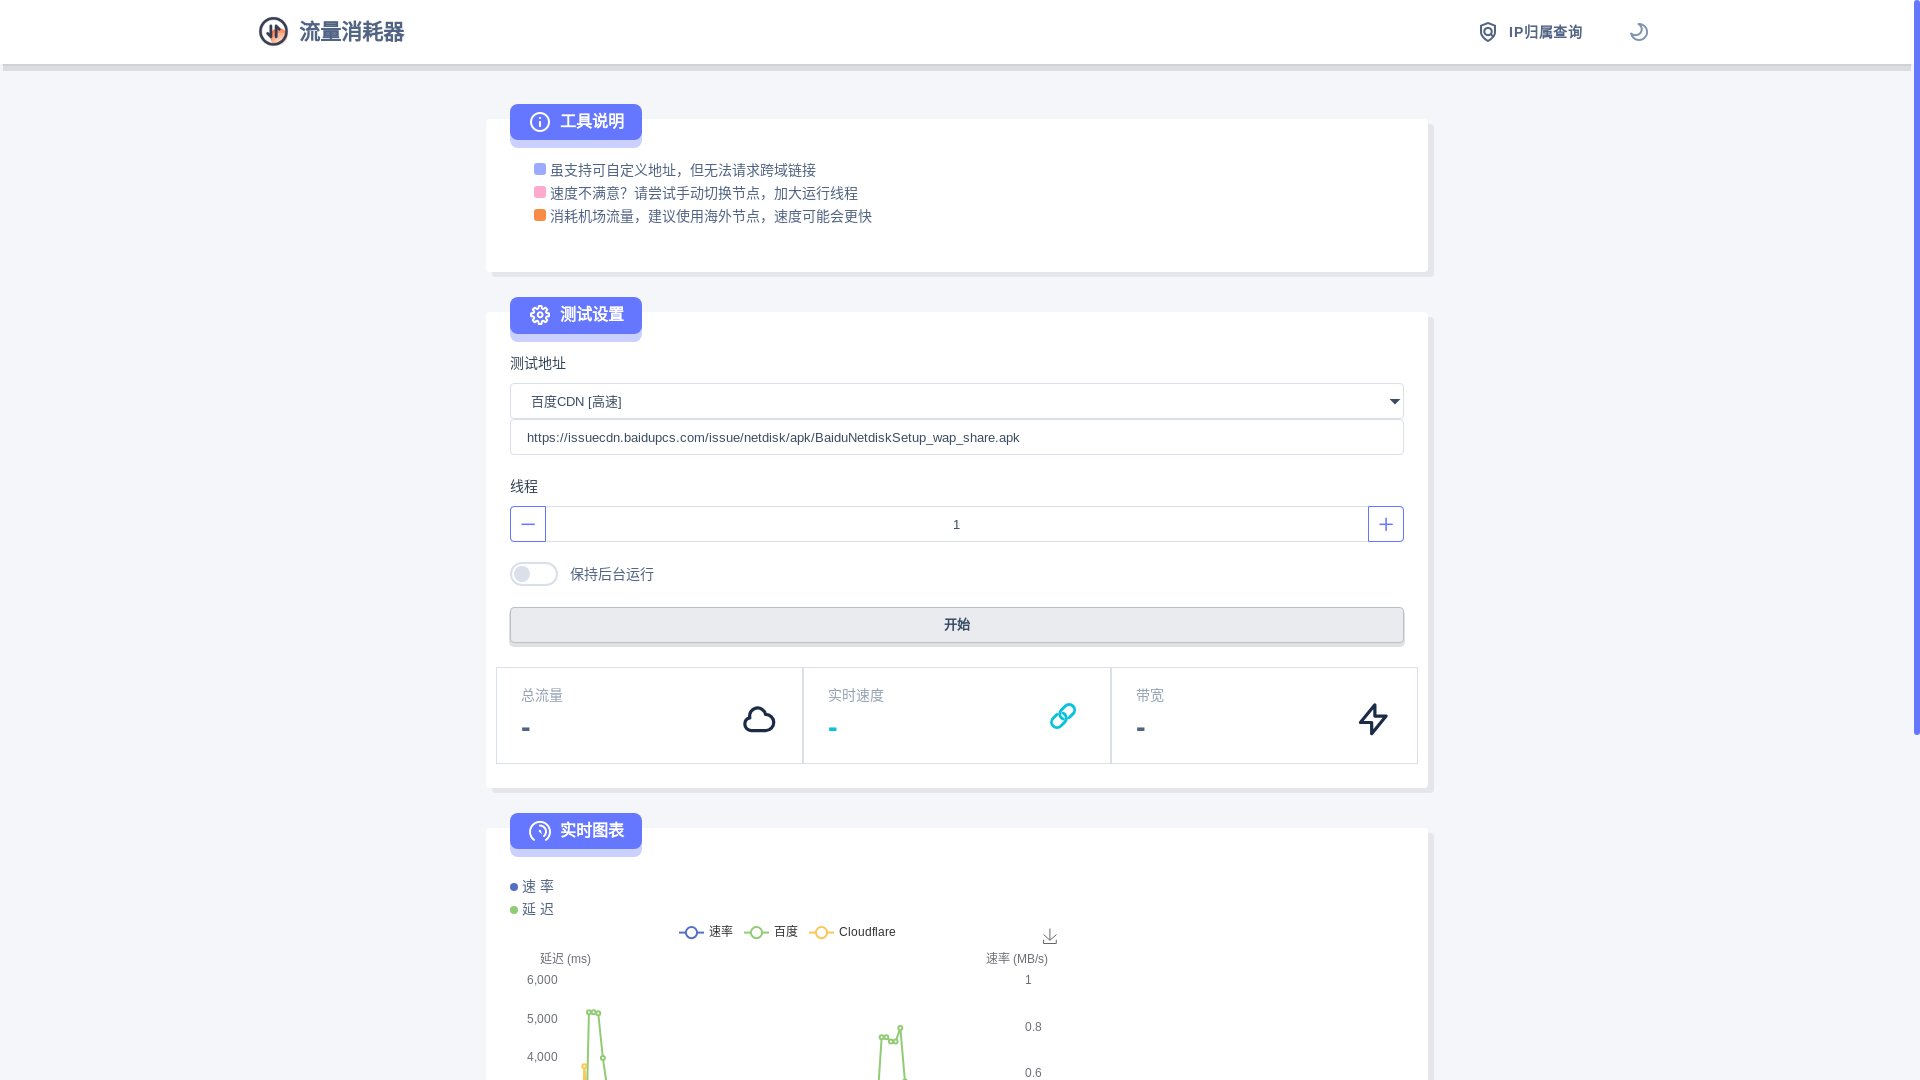Screen dimensions: 1920x1080
Task: Click the 保持后台运行 label
Action: tap(612, 574)
